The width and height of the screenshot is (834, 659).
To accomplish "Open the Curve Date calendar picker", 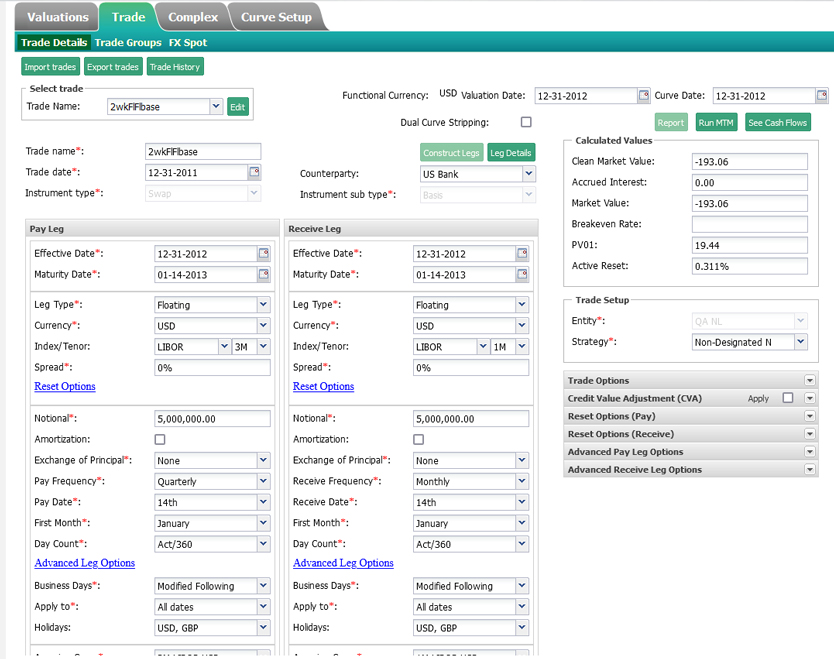I will click(822, 96).
